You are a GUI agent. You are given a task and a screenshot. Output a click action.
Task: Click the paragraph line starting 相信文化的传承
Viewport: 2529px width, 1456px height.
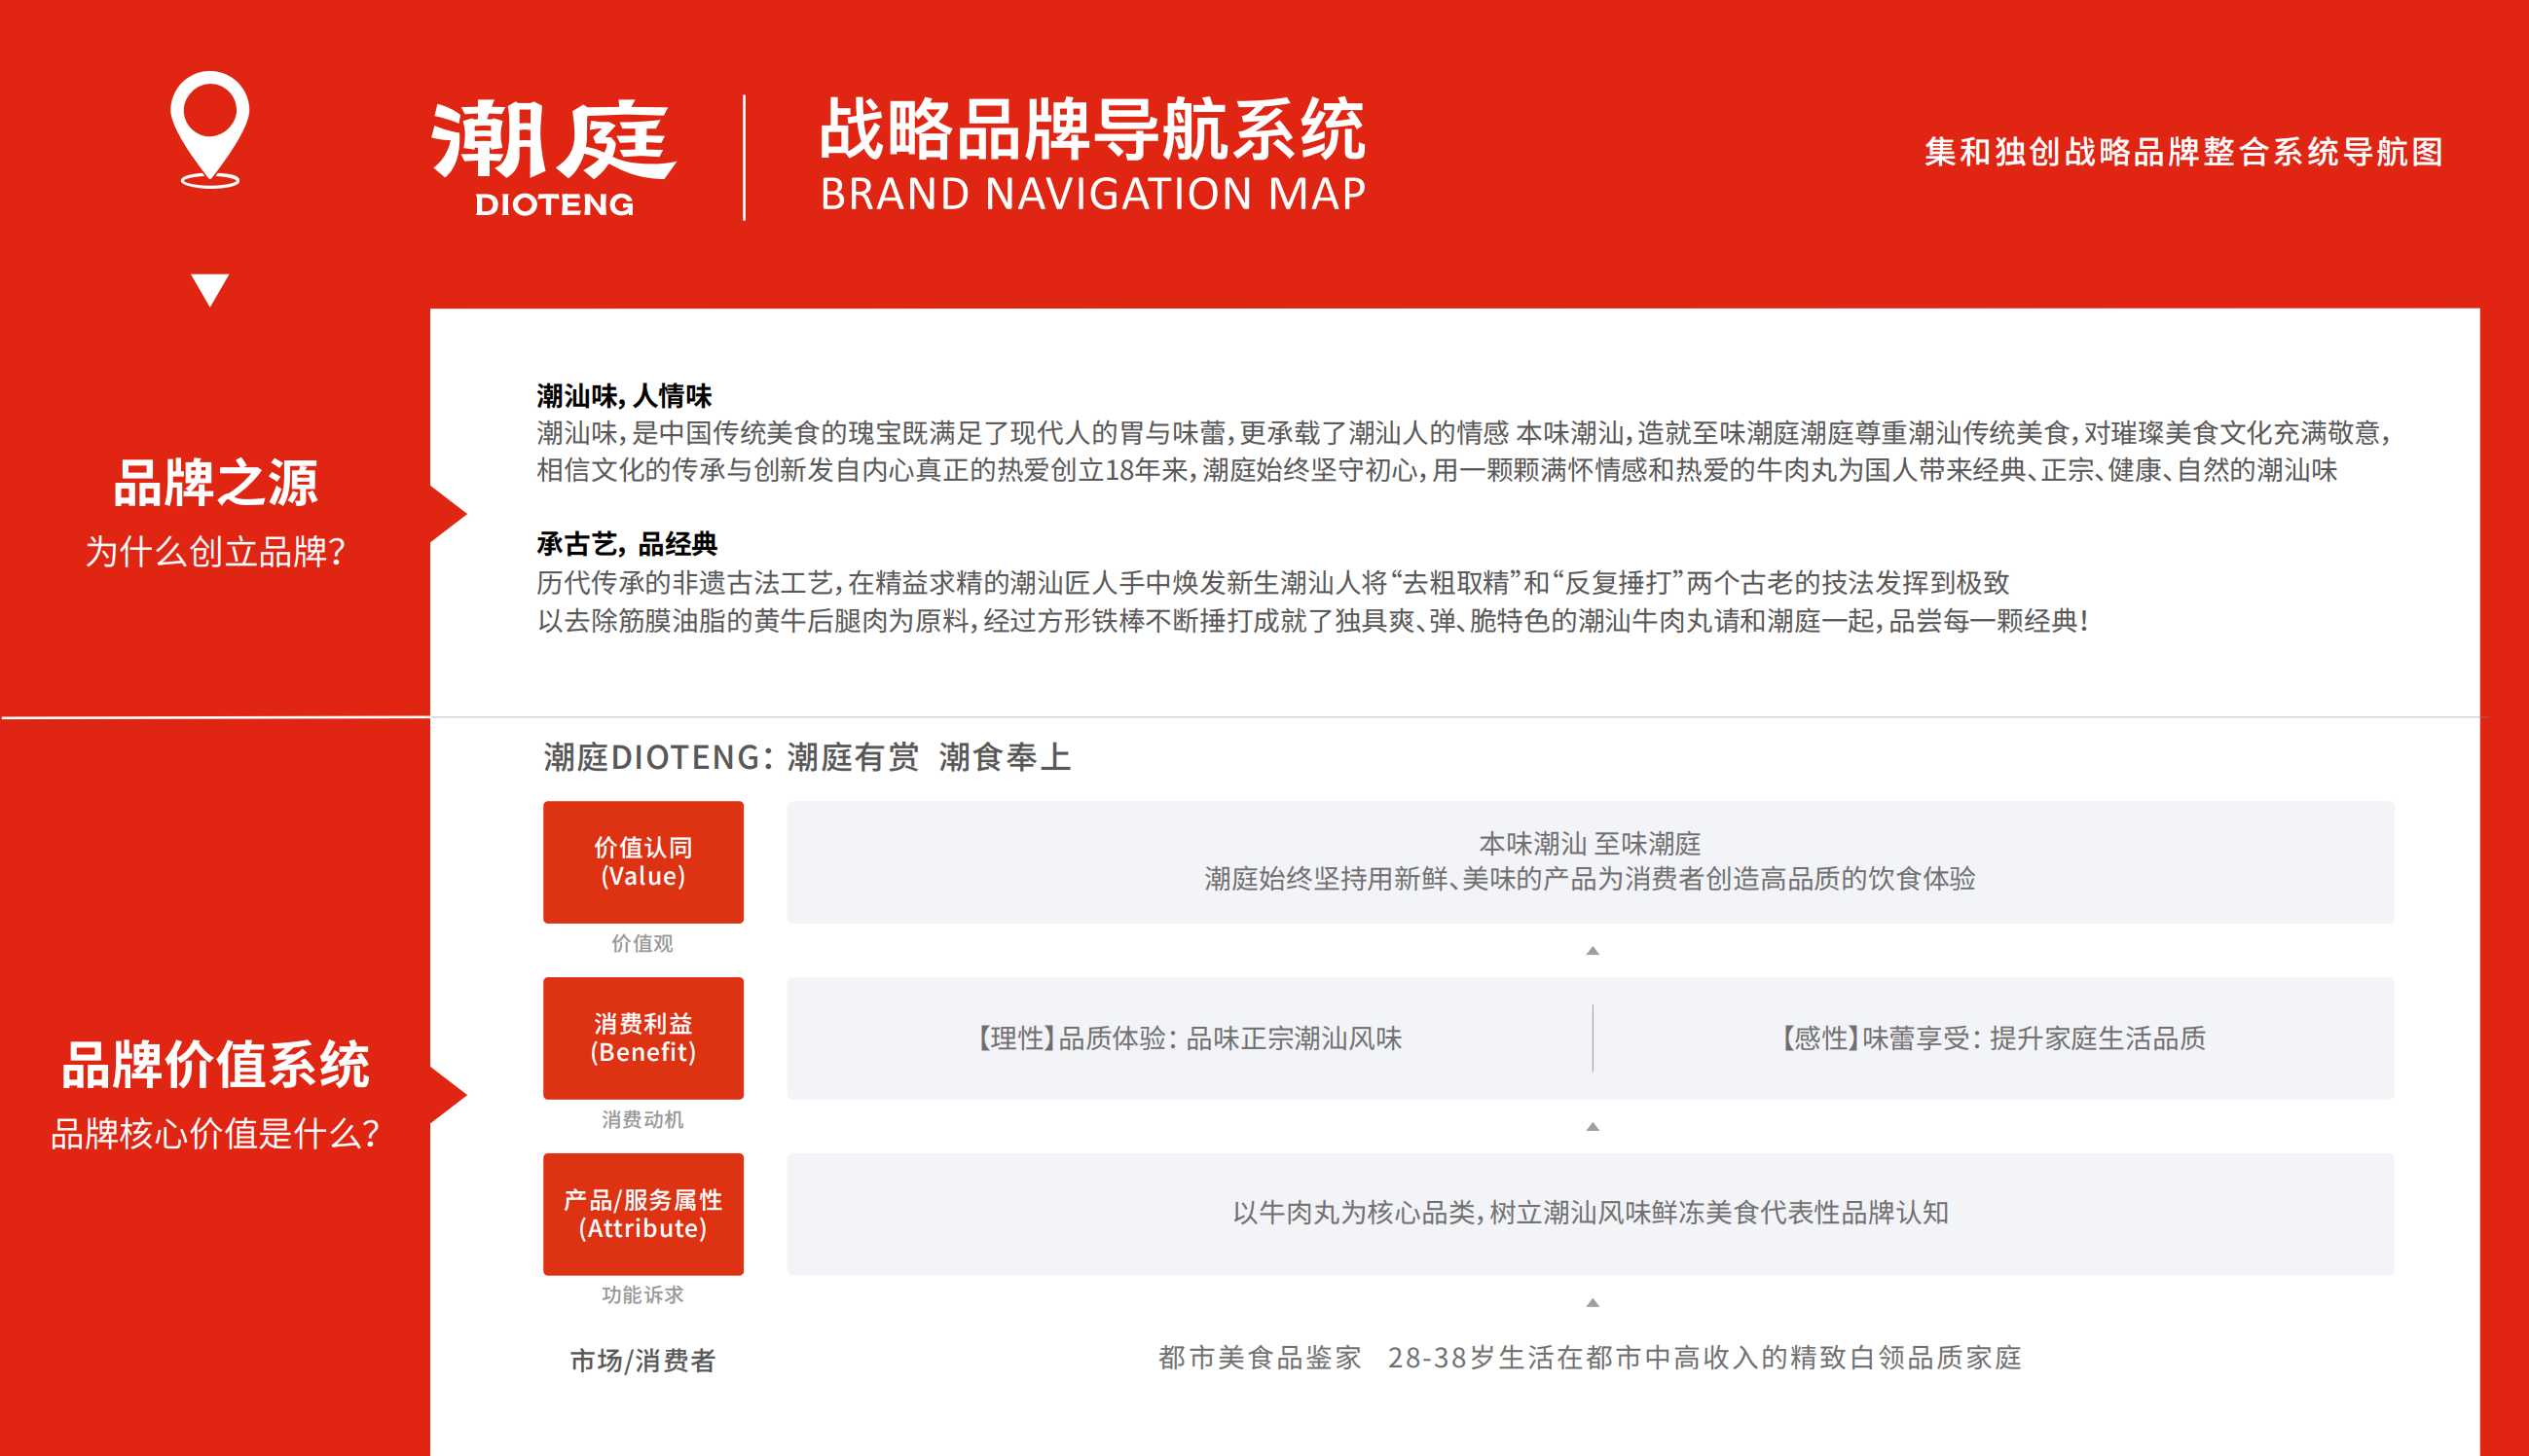[x=1437, y=470]
